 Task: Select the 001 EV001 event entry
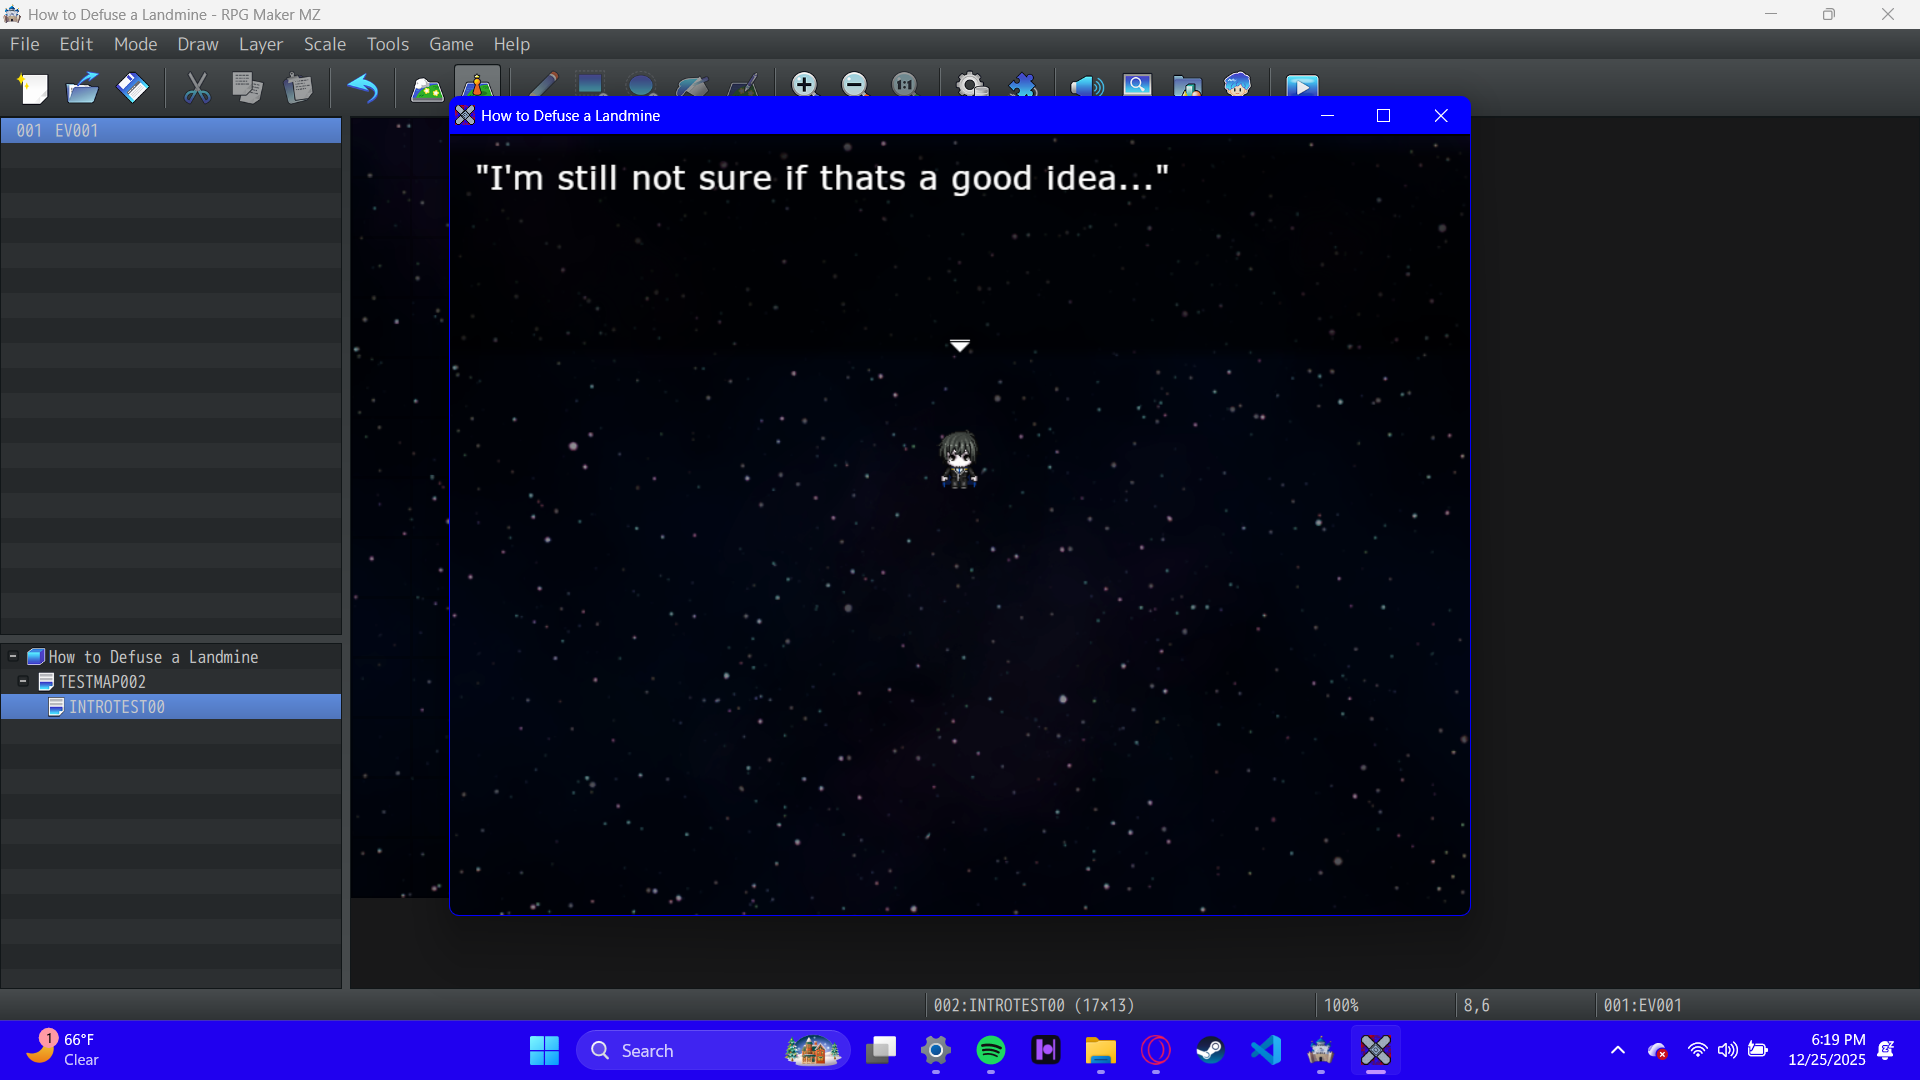tap(170, 131)
